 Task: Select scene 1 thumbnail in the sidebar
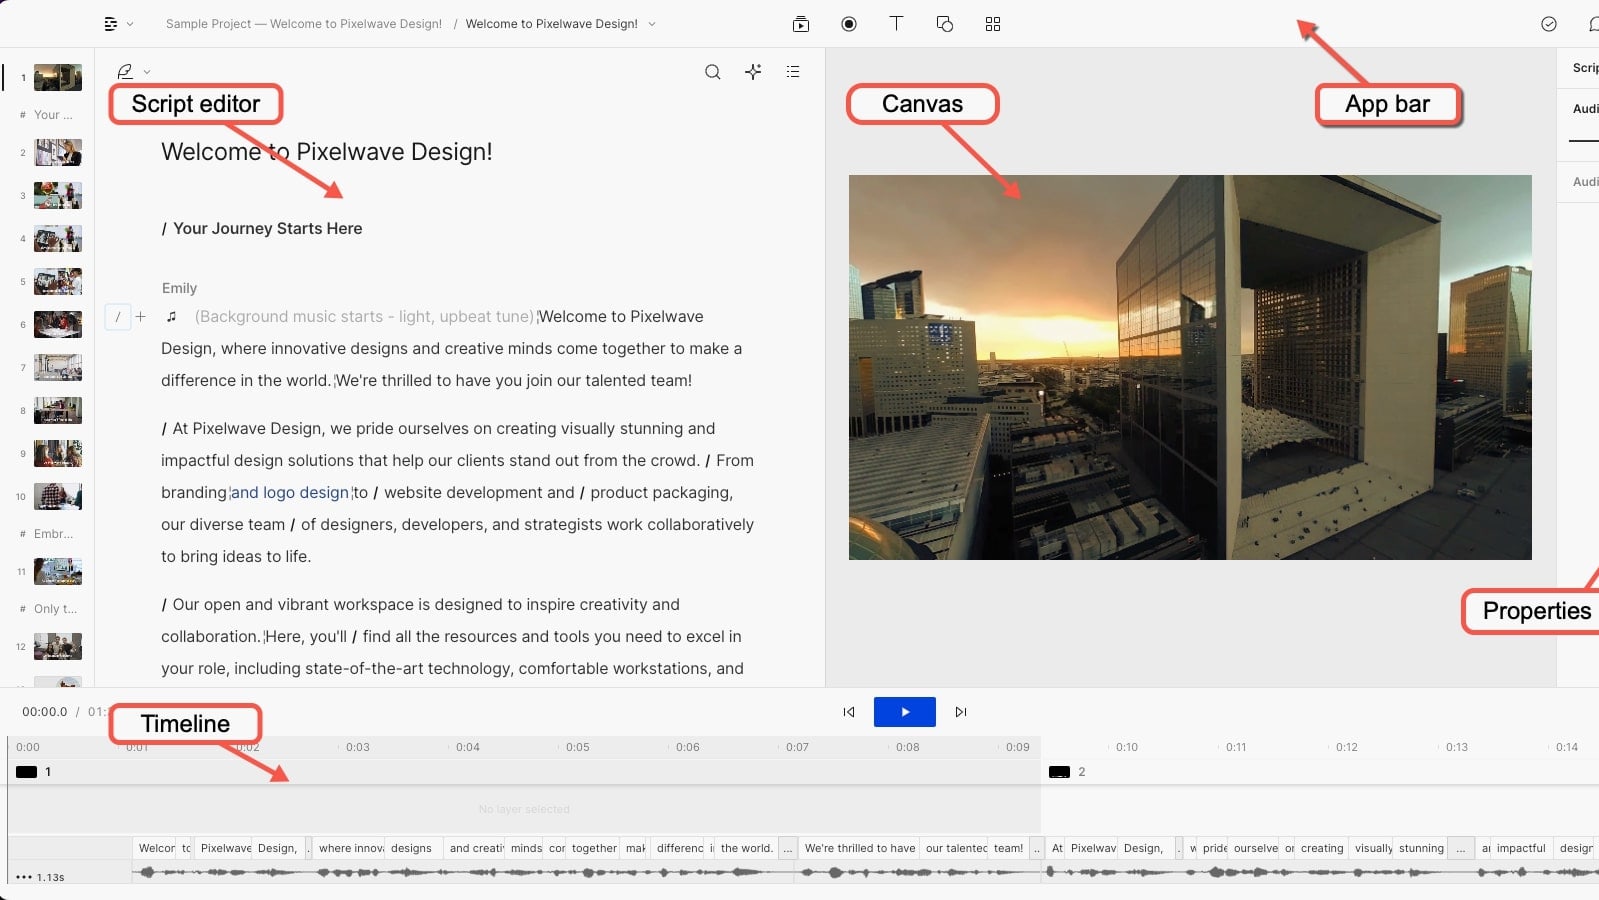coord(58,77)
